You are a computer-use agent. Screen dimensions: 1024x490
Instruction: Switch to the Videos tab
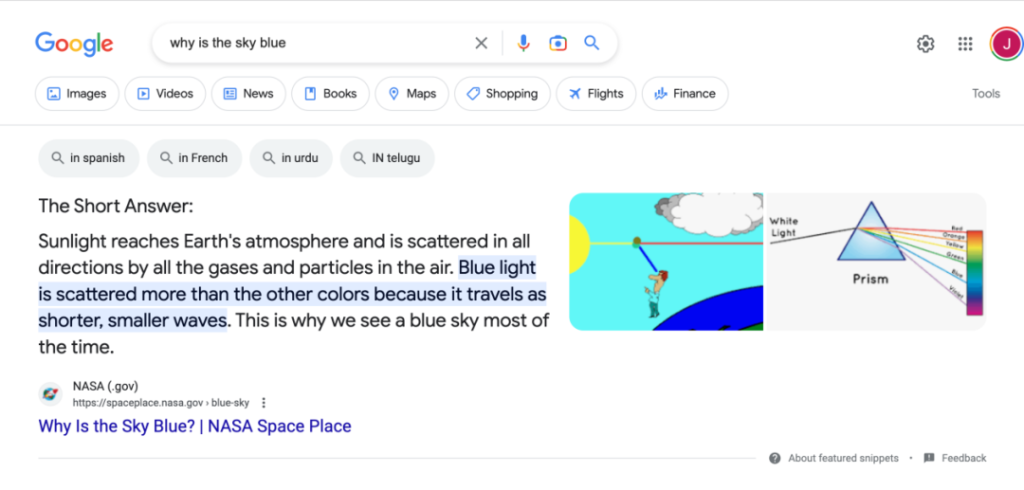point(165,94)
